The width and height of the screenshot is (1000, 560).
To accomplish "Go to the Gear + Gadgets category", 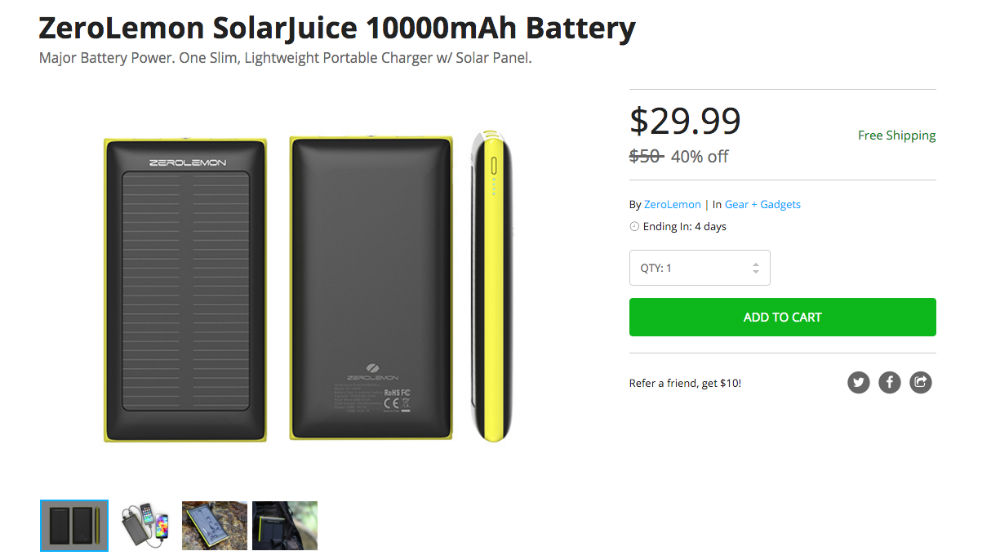I will tap(762, 204).
